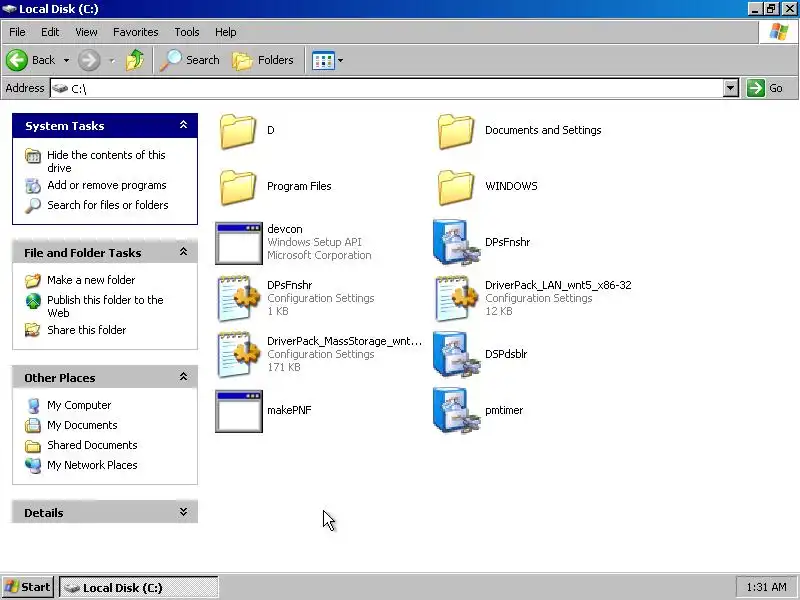Click the Windows flag logo
Viewport: 800px width, 600px height.
[x=779, y=32]
